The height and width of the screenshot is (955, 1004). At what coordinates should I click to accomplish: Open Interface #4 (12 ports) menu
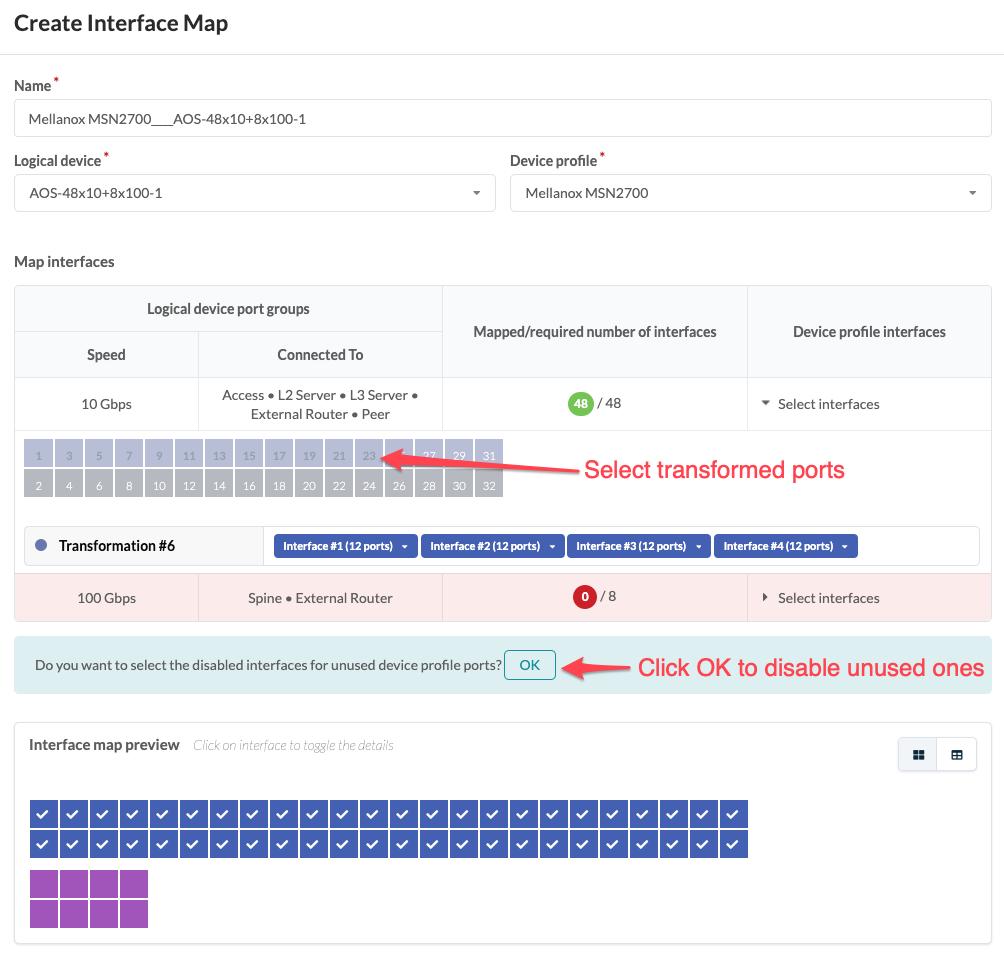(786, 546)
